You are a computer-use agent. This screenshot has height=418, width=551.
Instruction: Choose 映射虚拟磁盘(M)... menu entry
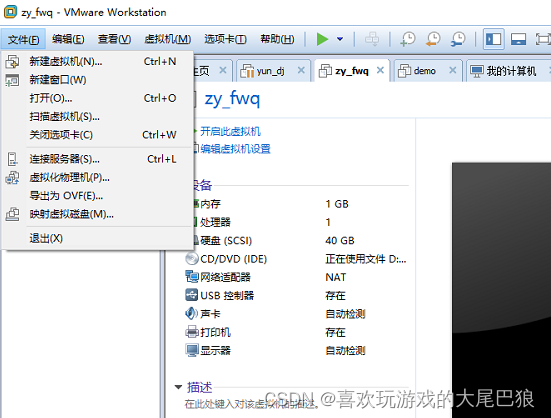[97, 214]
